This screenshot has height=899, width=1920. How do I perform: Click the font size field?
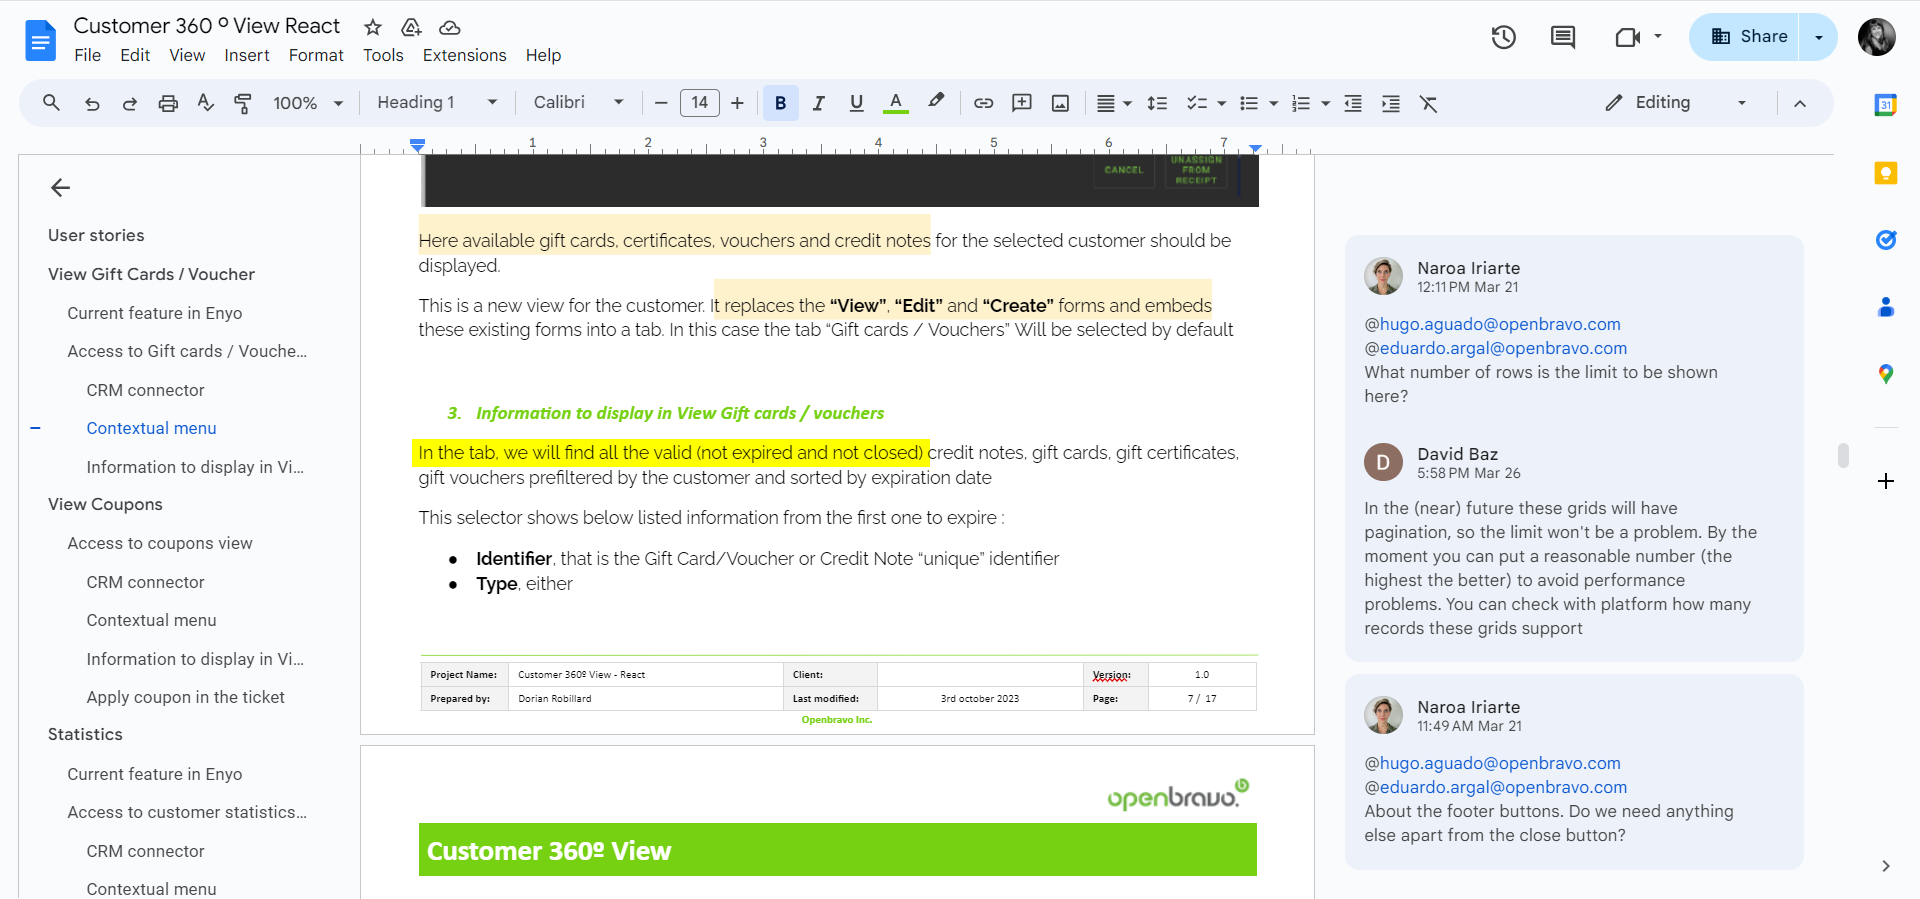tap(700, 103)
